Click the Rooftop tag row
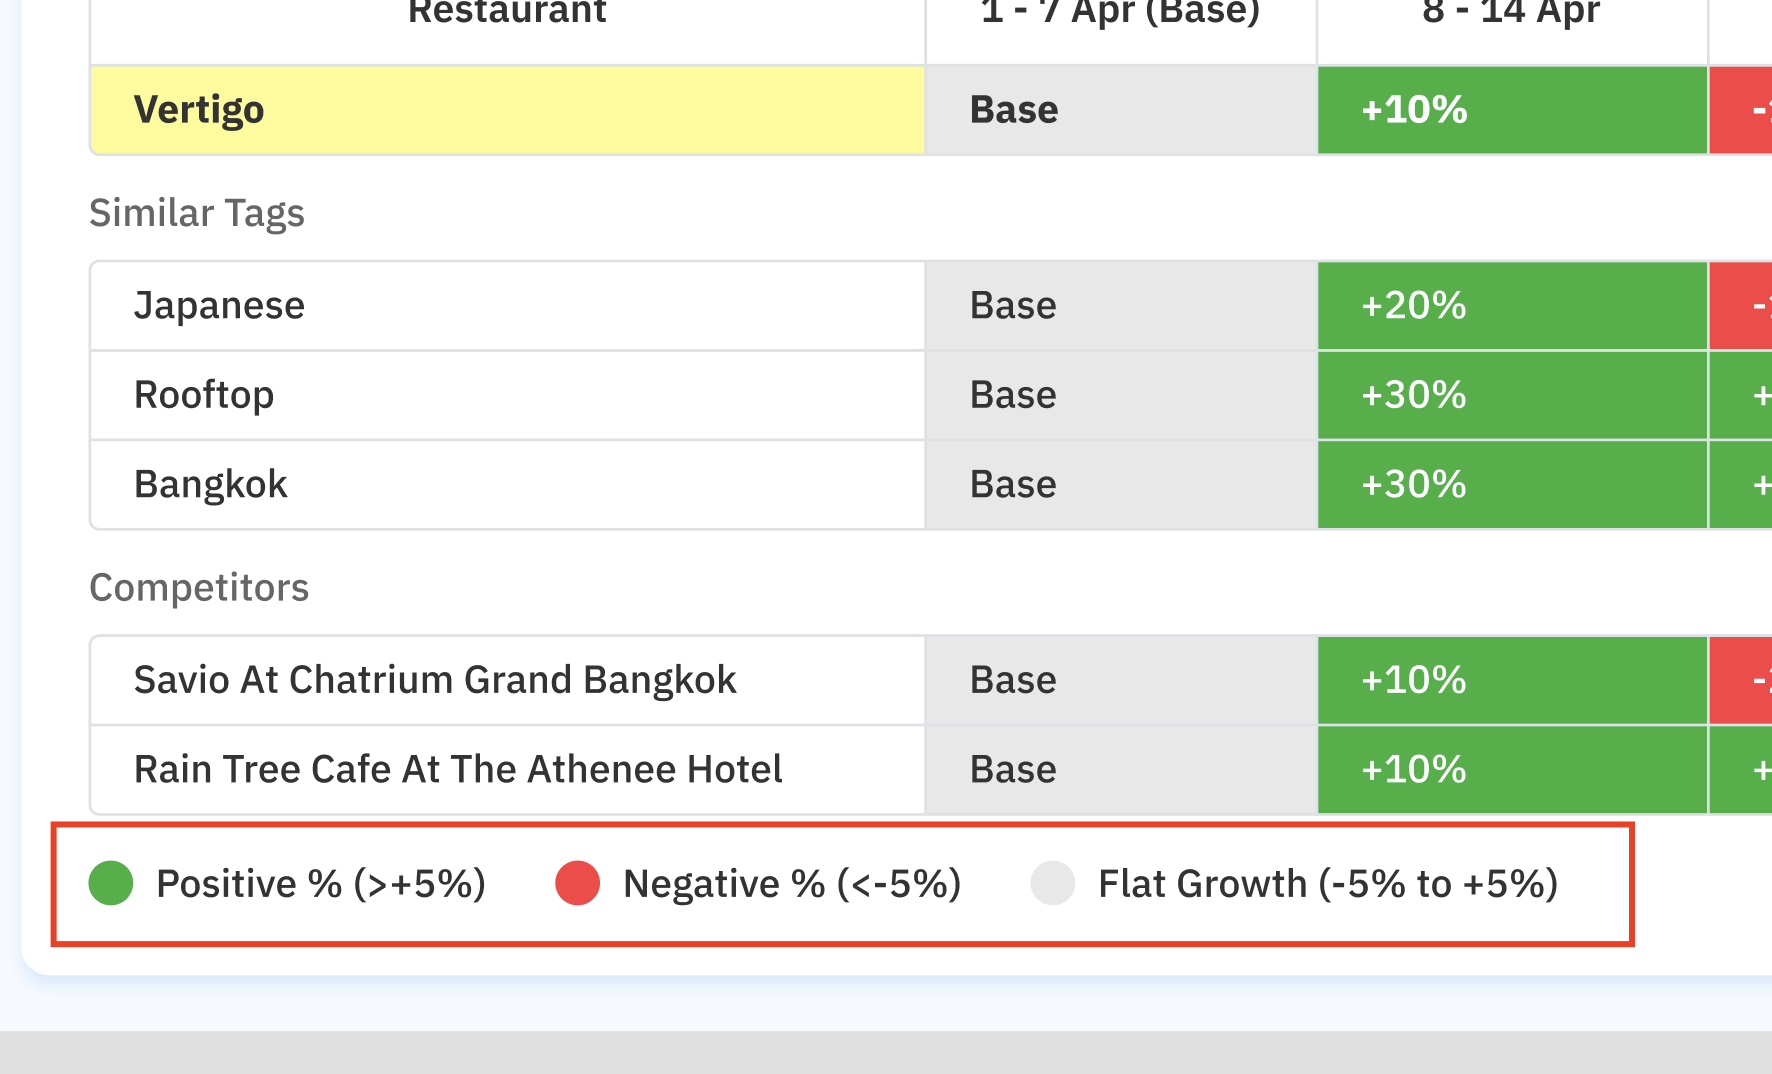The image size is (1772, 1074). point(204,395)
